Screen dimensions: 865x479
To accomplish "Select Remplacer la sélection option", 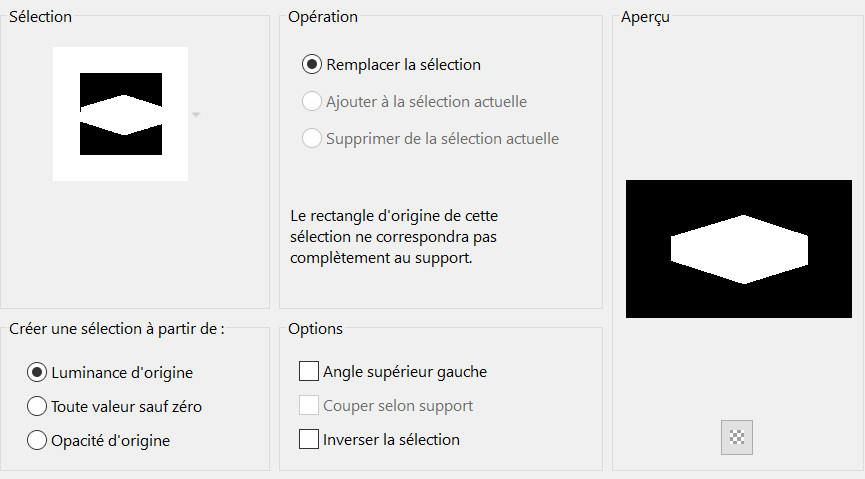I will coord(312,65).
